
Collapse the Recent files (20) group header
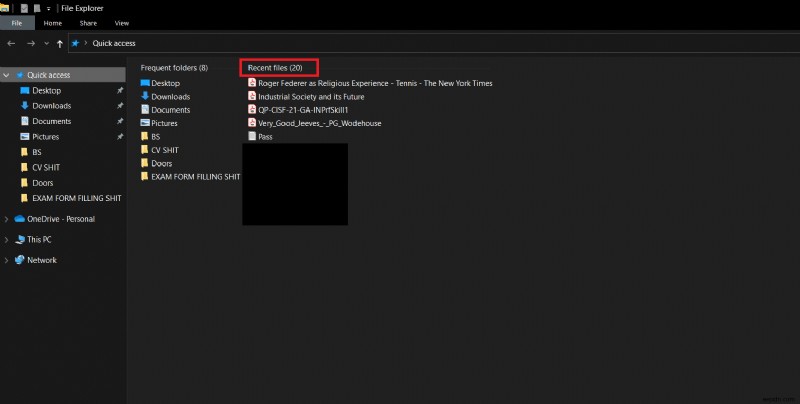click(x=275, y=67)
